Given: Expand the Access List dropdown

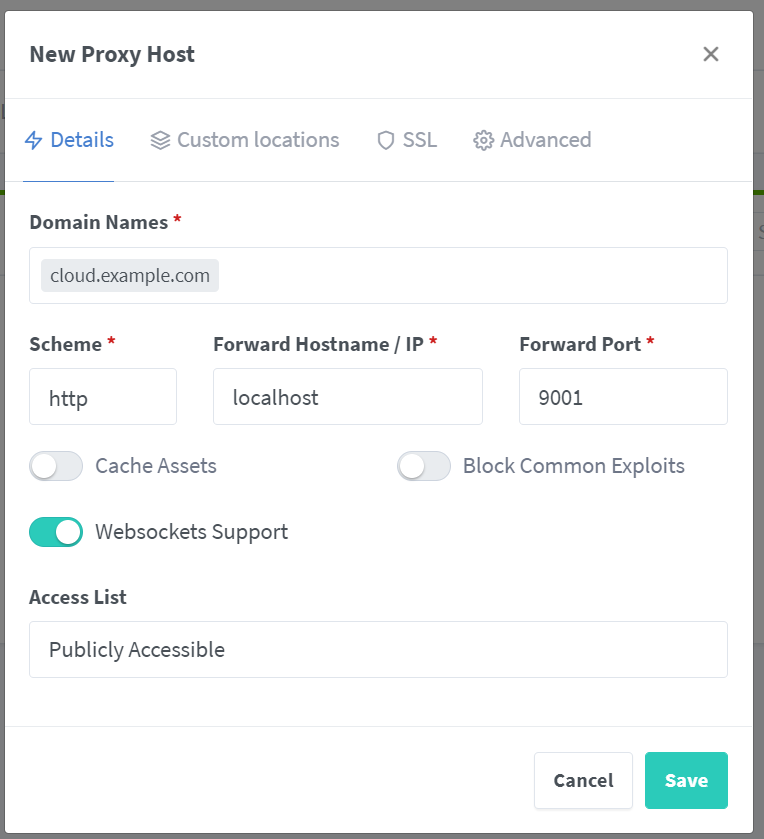Looking at the screenshot, I should tap(378, 650).
